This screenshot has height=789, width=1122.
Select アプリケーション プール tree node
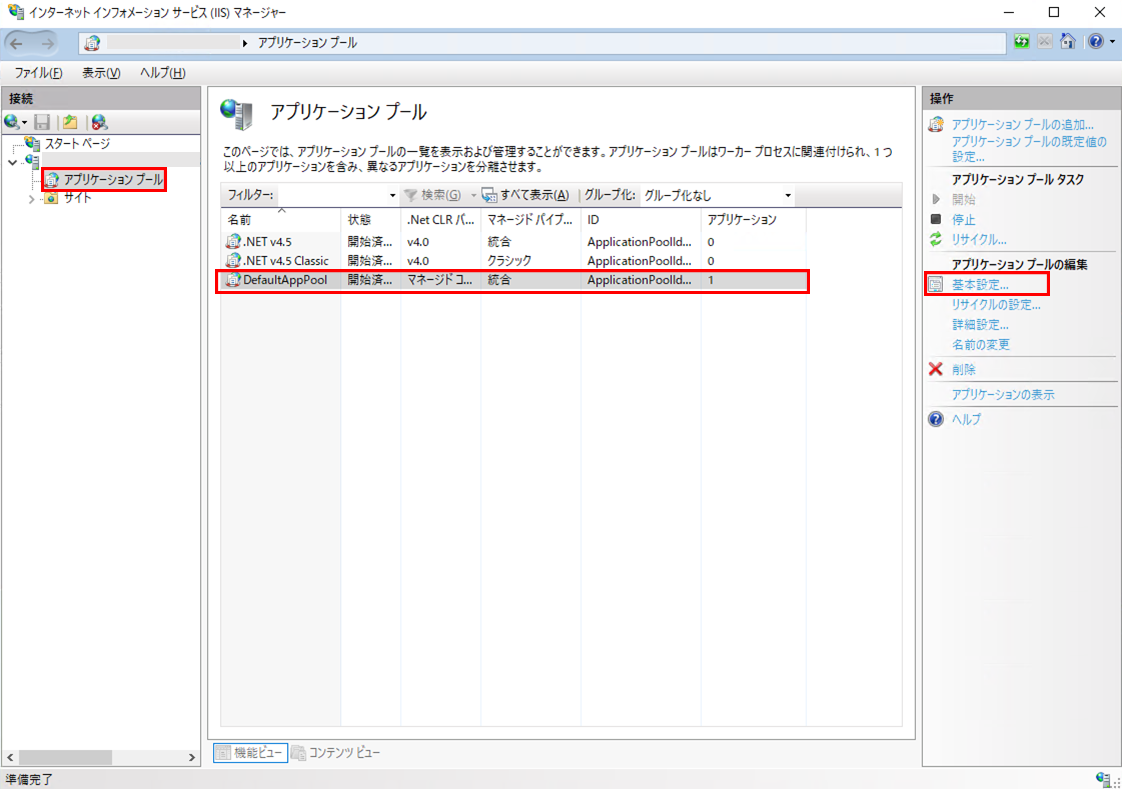[x=114, y=180]
